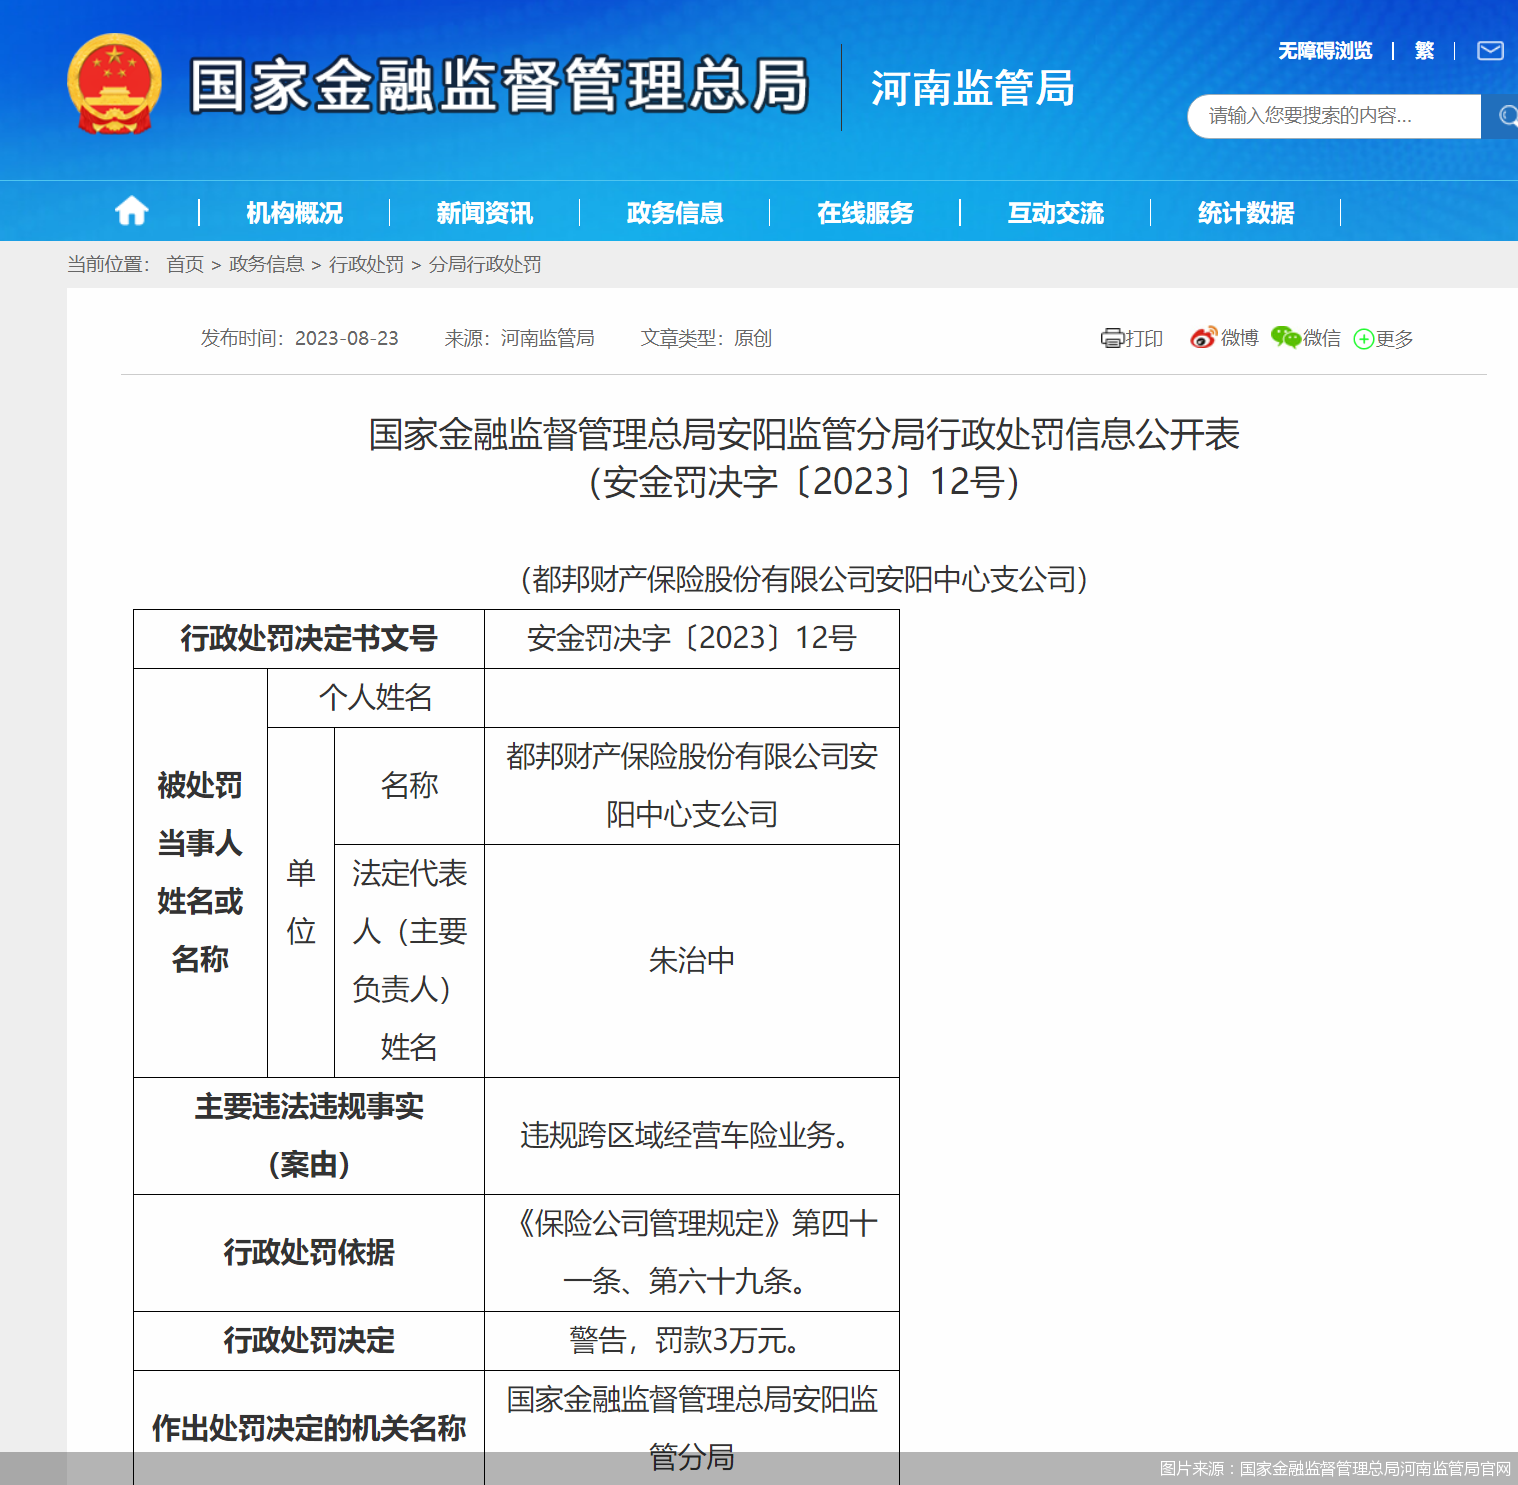Open the 互动交流 menu
Viewport: 1518px width, 1485px height.
pos(1056,211)
